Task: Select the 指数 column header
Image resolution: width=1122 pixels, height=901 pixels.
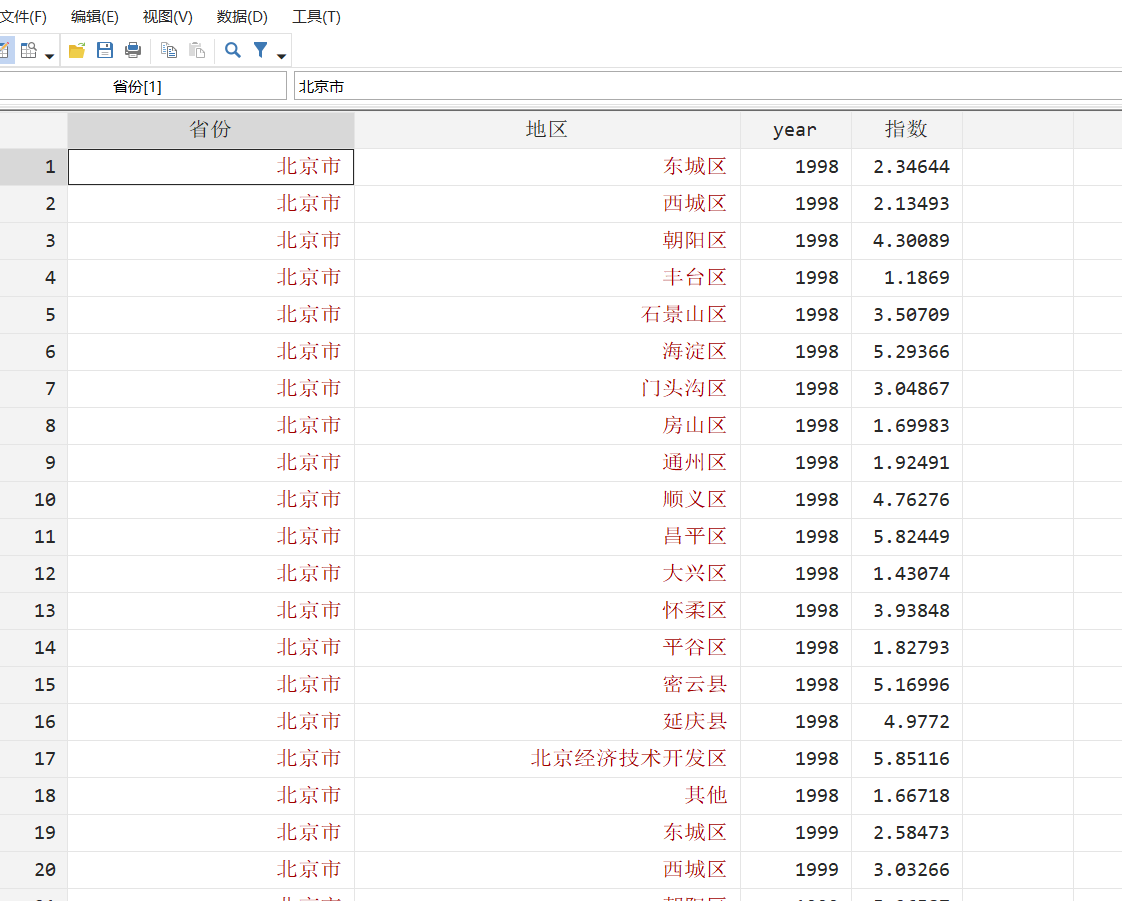Action: click(x=907, y=130)
